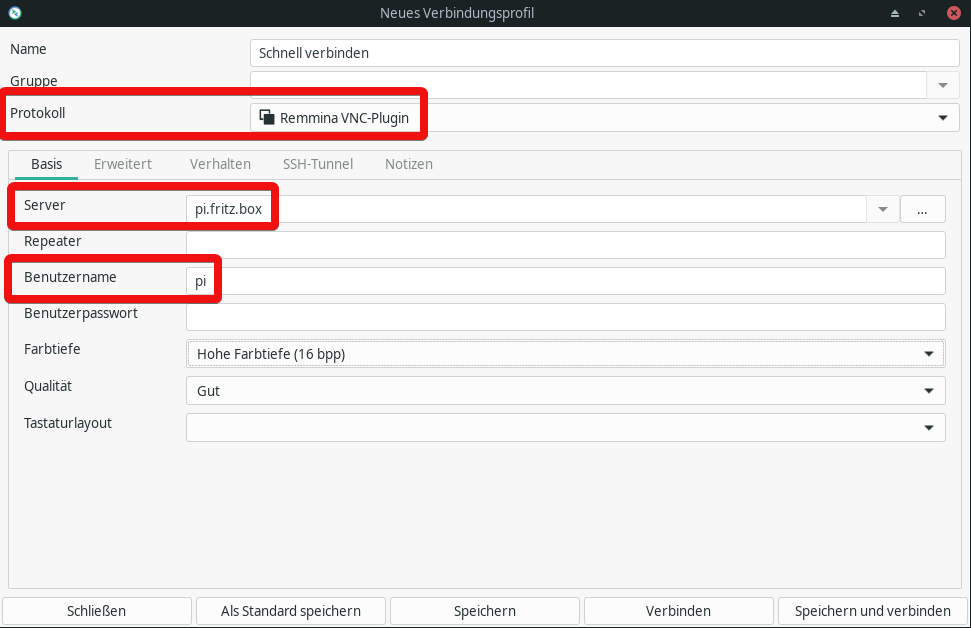
Task: Select the Basis tab
Action: (x=46, y=164)
